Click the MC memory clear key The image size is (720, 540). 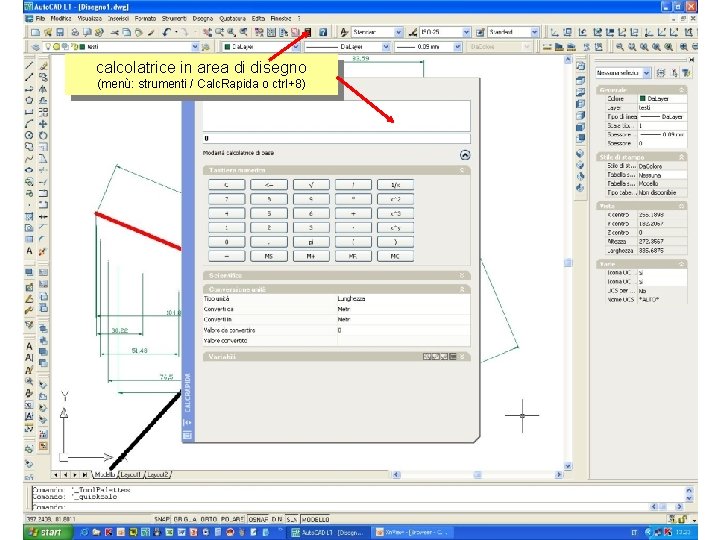395,256
